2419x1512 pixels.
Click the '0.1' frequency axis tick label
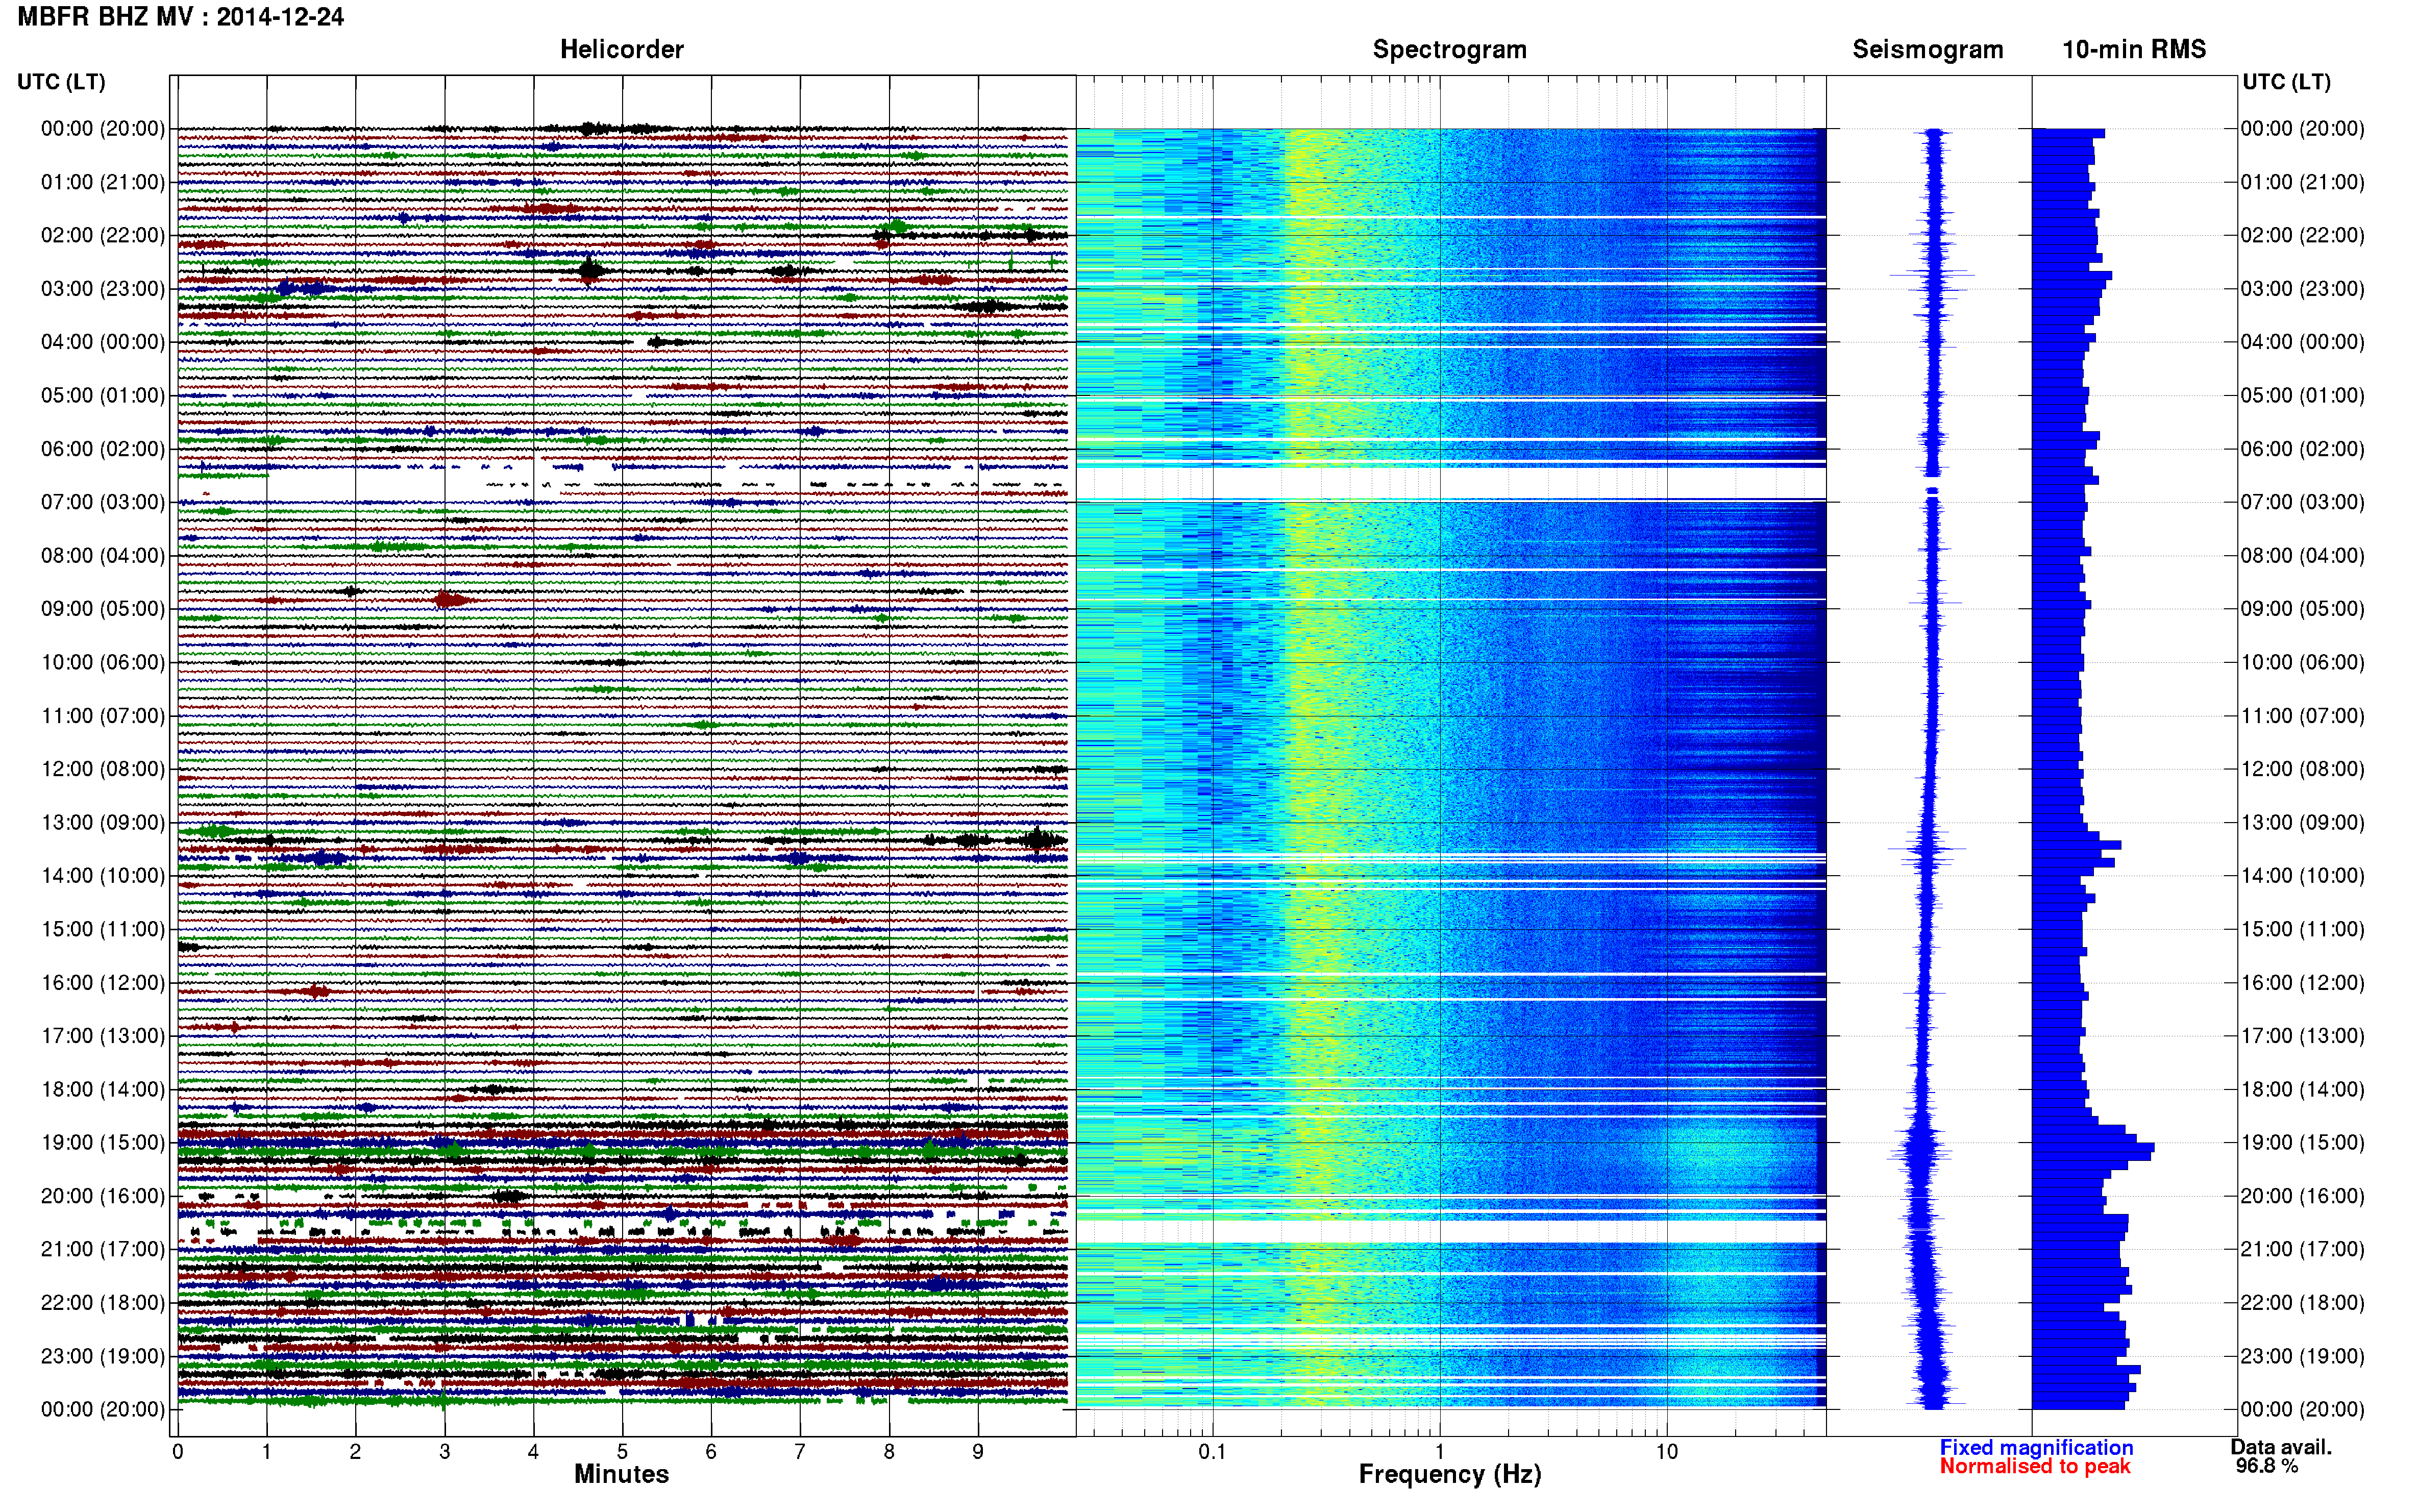[1212, 1451]
